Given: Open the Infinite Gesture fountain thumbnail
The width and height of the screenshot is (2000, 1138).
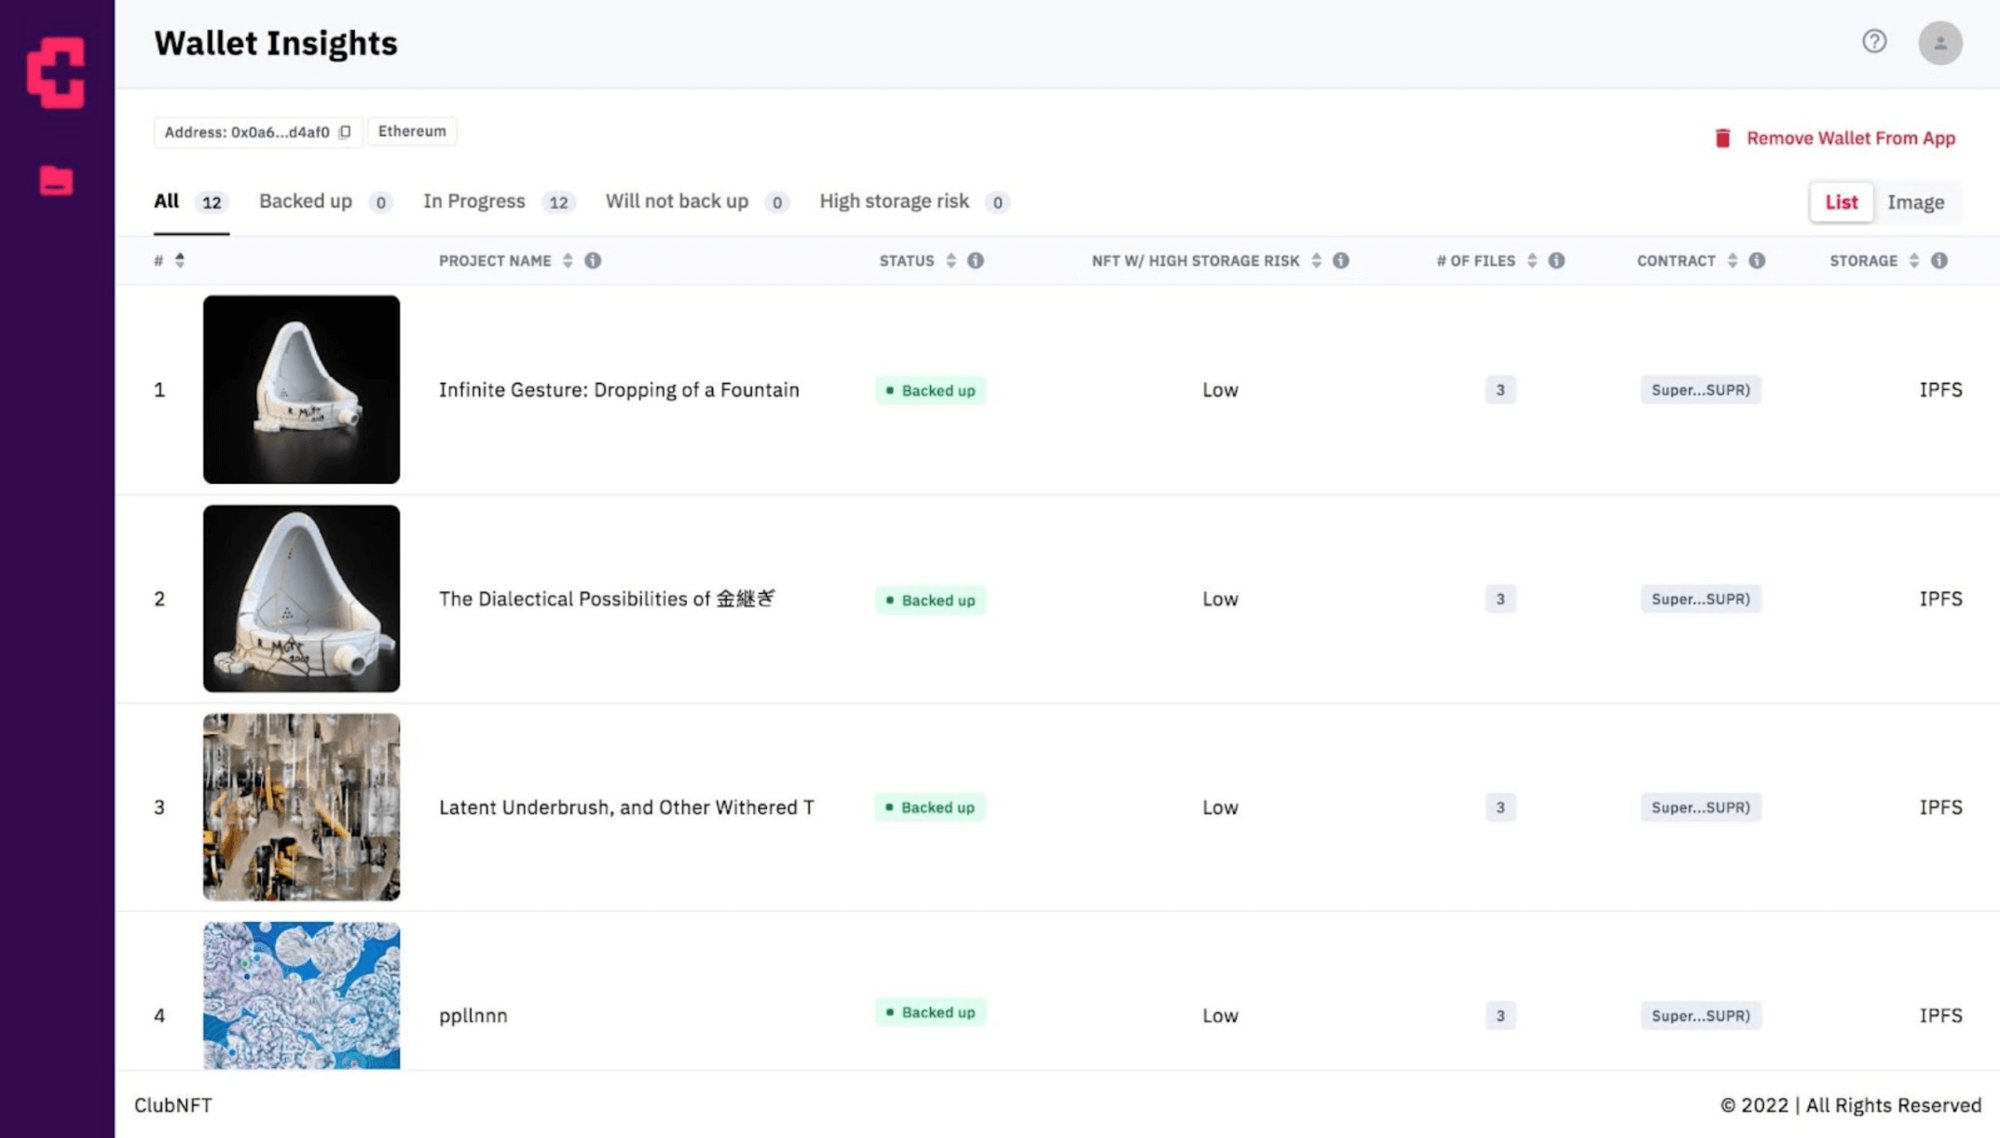Looking at the screenshot, I should pyautogui.click(x=301, y=389).
